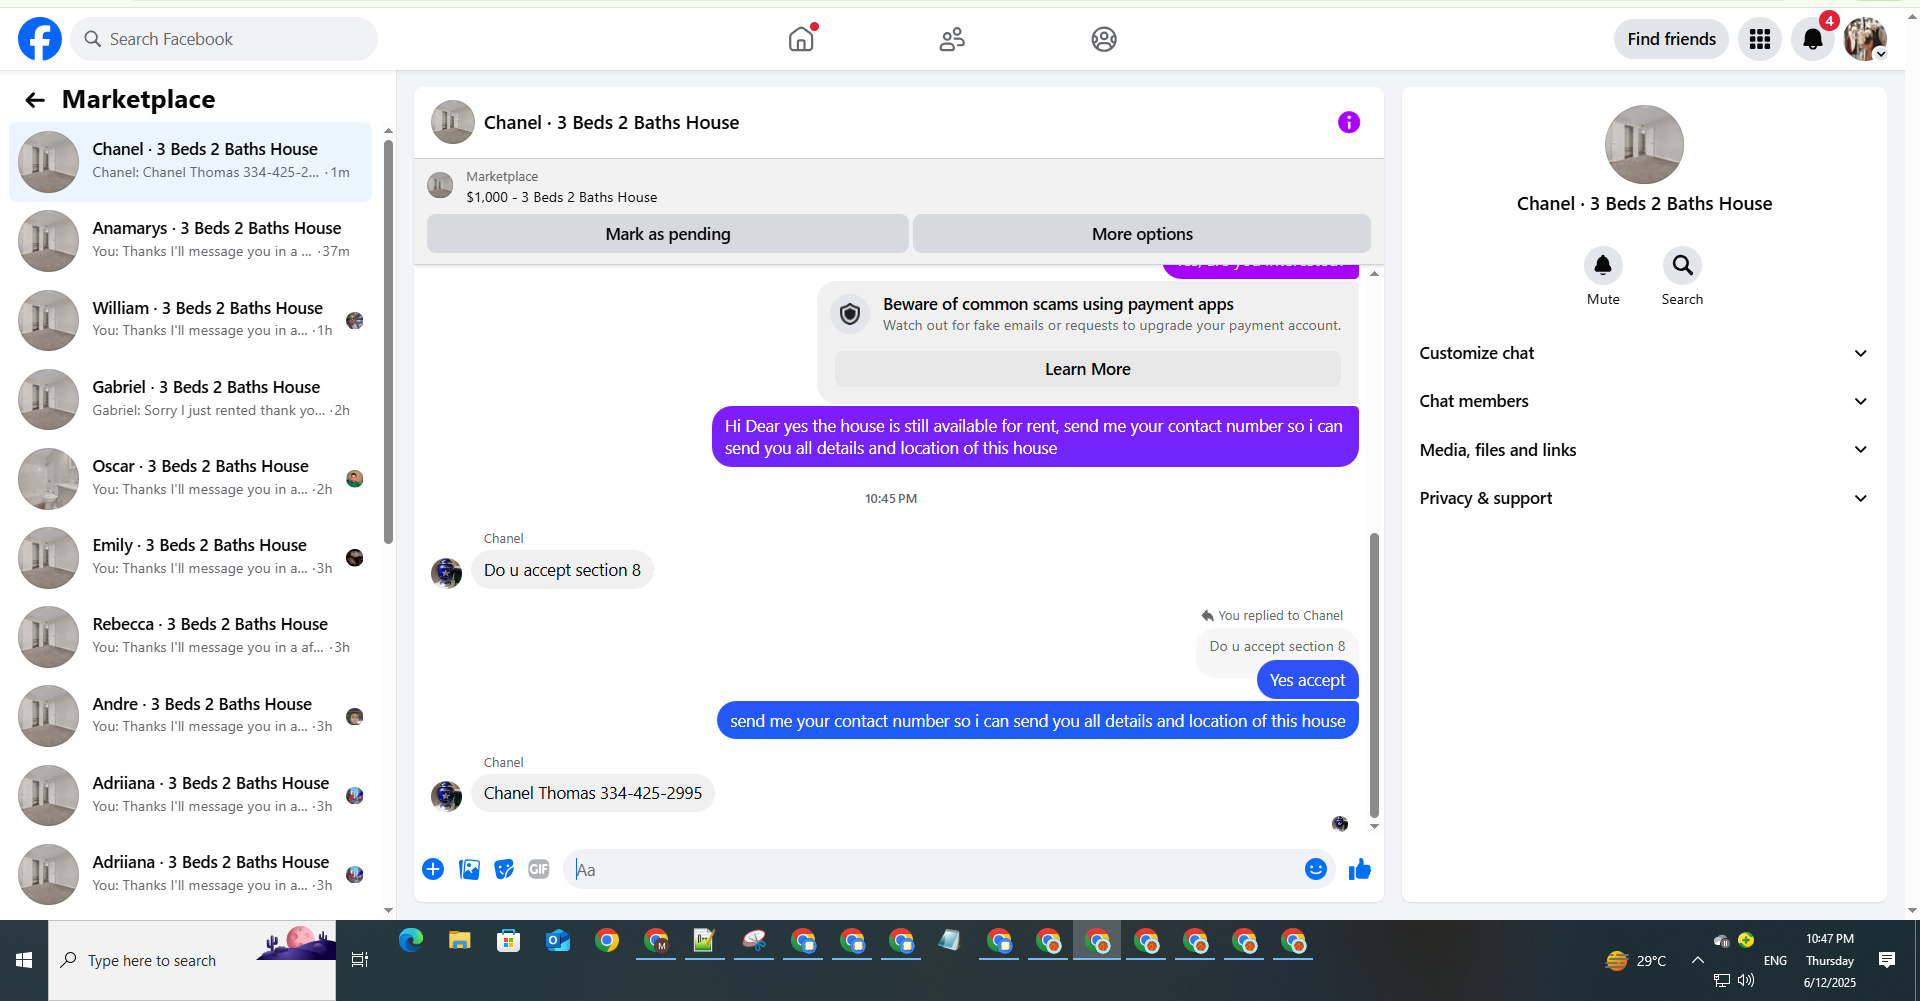Click the Search Facebook field
This screenshot has width=1920, height=1001.
(x=224, y=39)
